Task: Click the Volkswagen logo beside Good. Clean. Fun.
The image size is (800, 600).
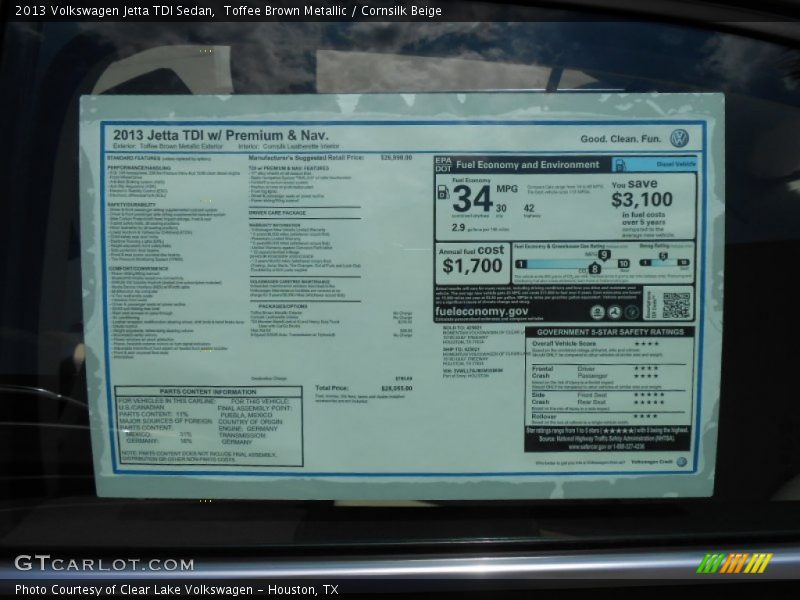Action: (x=679, y=139)
